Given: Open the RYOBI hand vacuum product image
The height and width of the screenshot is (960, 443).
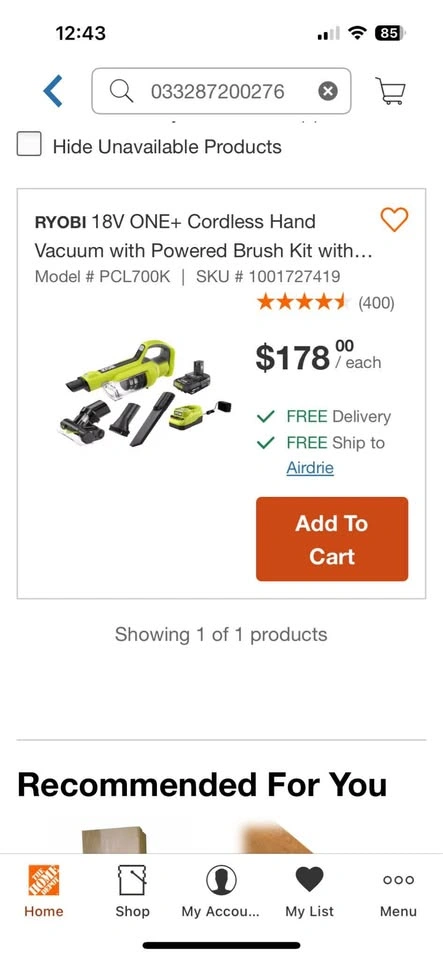Looking at the screenshot, I should 147,392.
